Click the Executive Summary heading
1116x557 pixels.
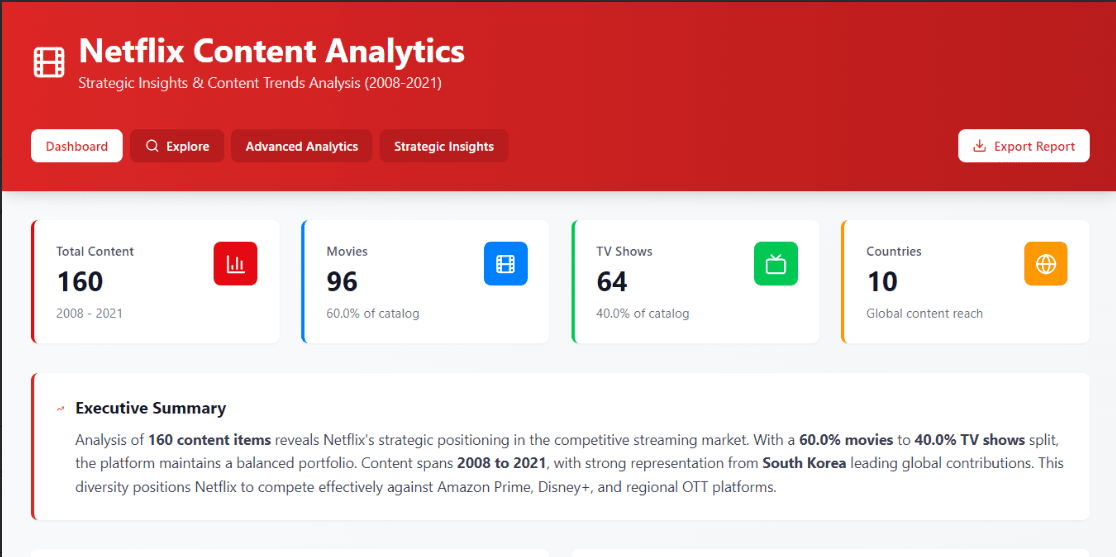[151, 408]
